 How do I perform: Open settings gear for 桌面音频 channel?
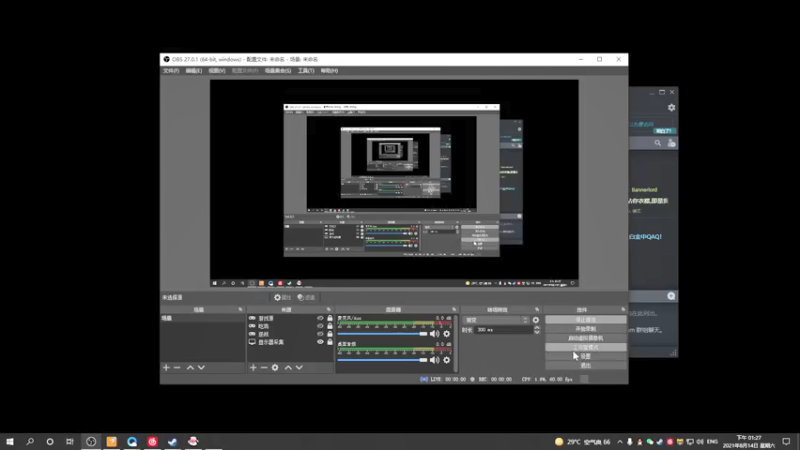446,360
